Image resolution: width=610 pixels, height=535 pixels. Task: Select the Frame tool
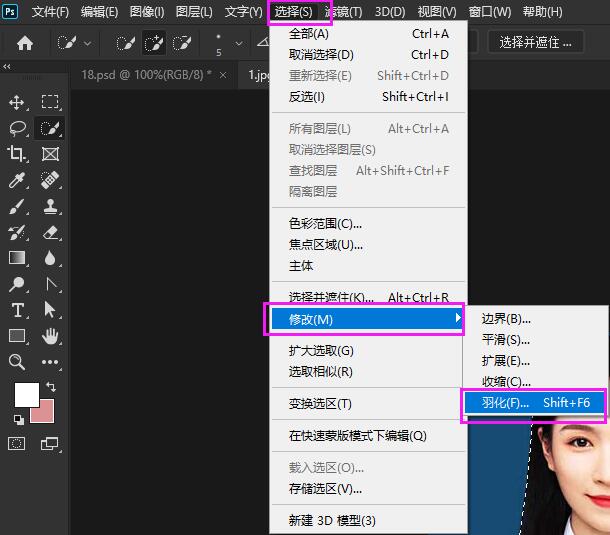pyautogui.click(x=50, y=154)
